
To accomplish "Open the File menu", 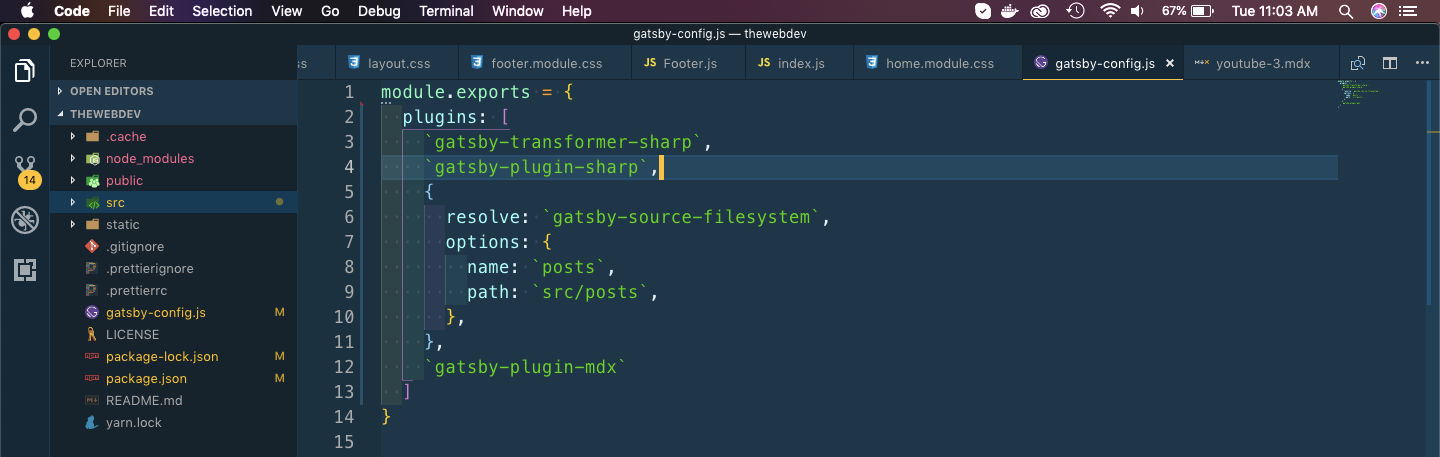I will click(119, 11).
